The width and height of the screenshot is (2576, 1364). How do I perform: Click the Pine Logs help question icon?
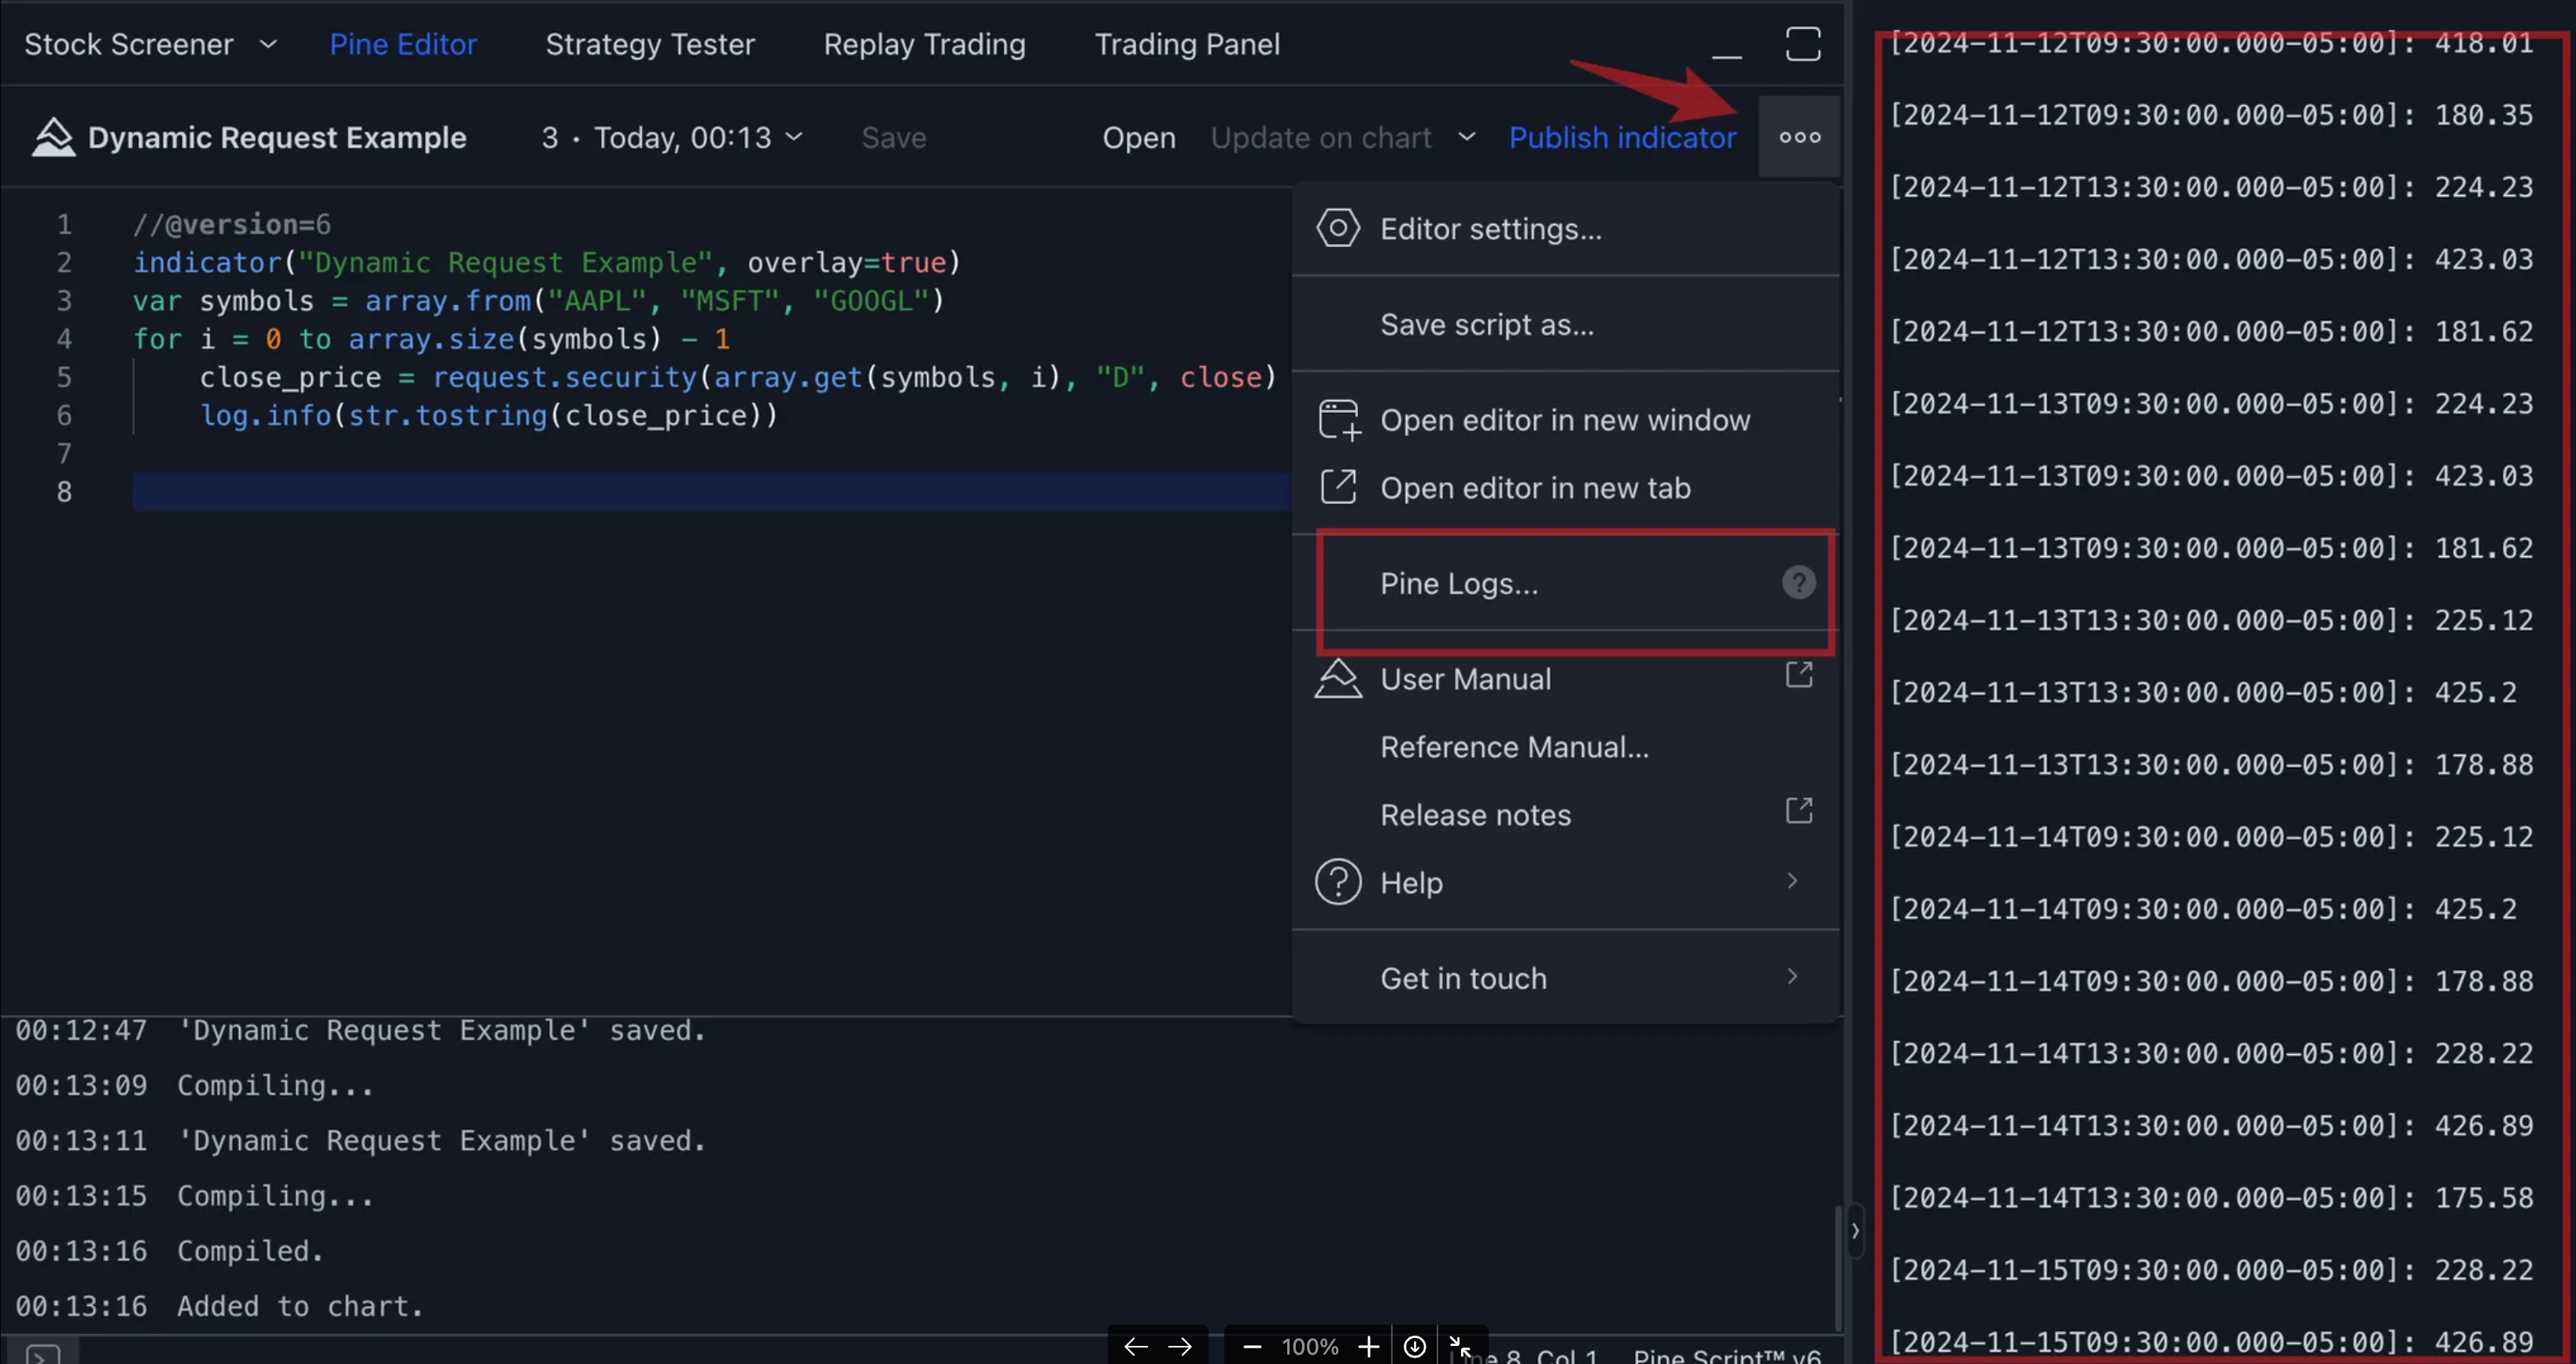(x=1799, y=582)
